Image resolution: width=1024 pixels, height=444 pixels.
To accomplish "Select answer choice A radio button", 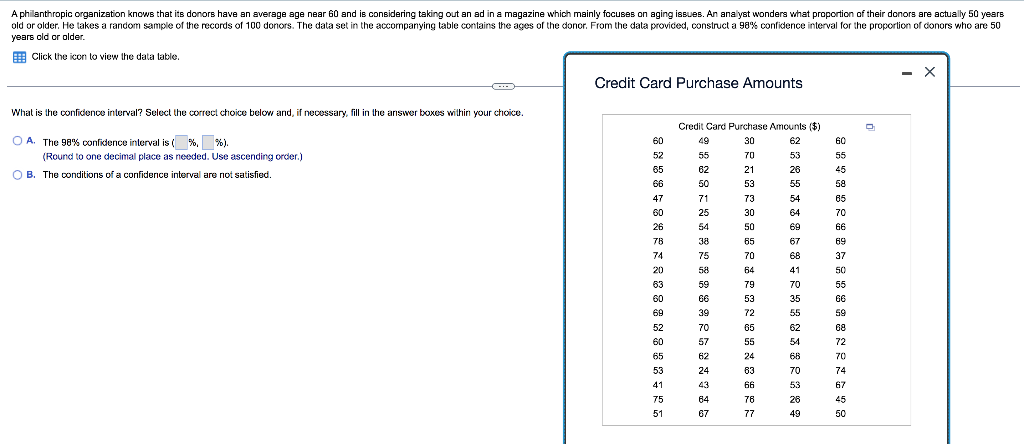I will 18,142.
